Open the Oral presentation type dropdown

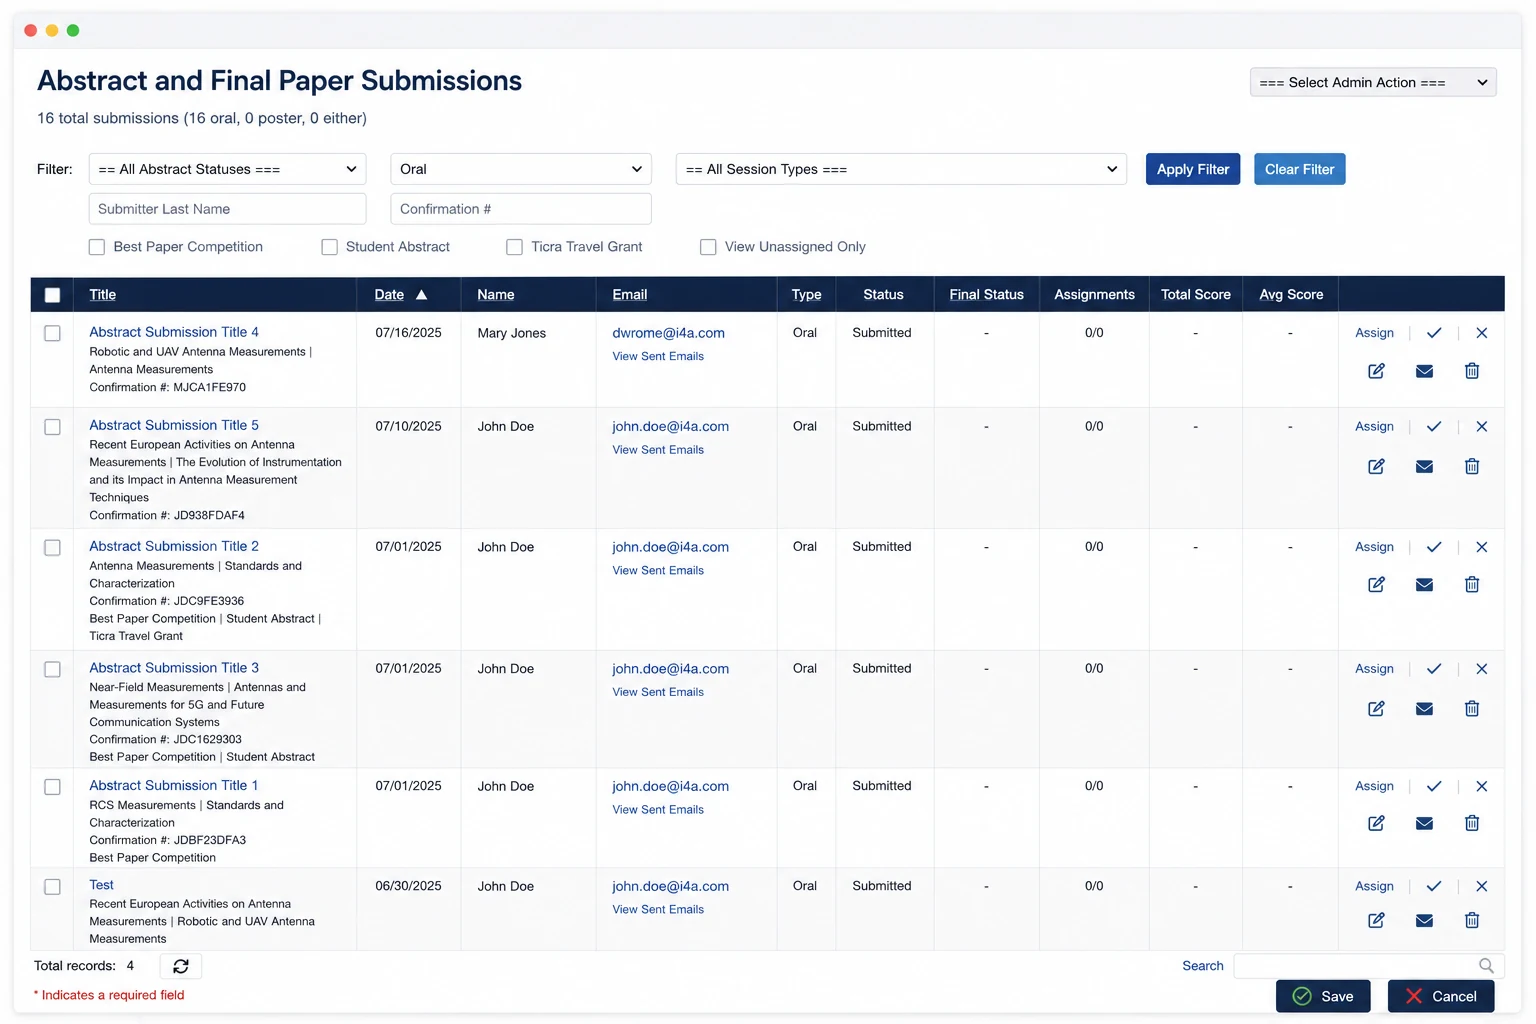click(521, 169)
